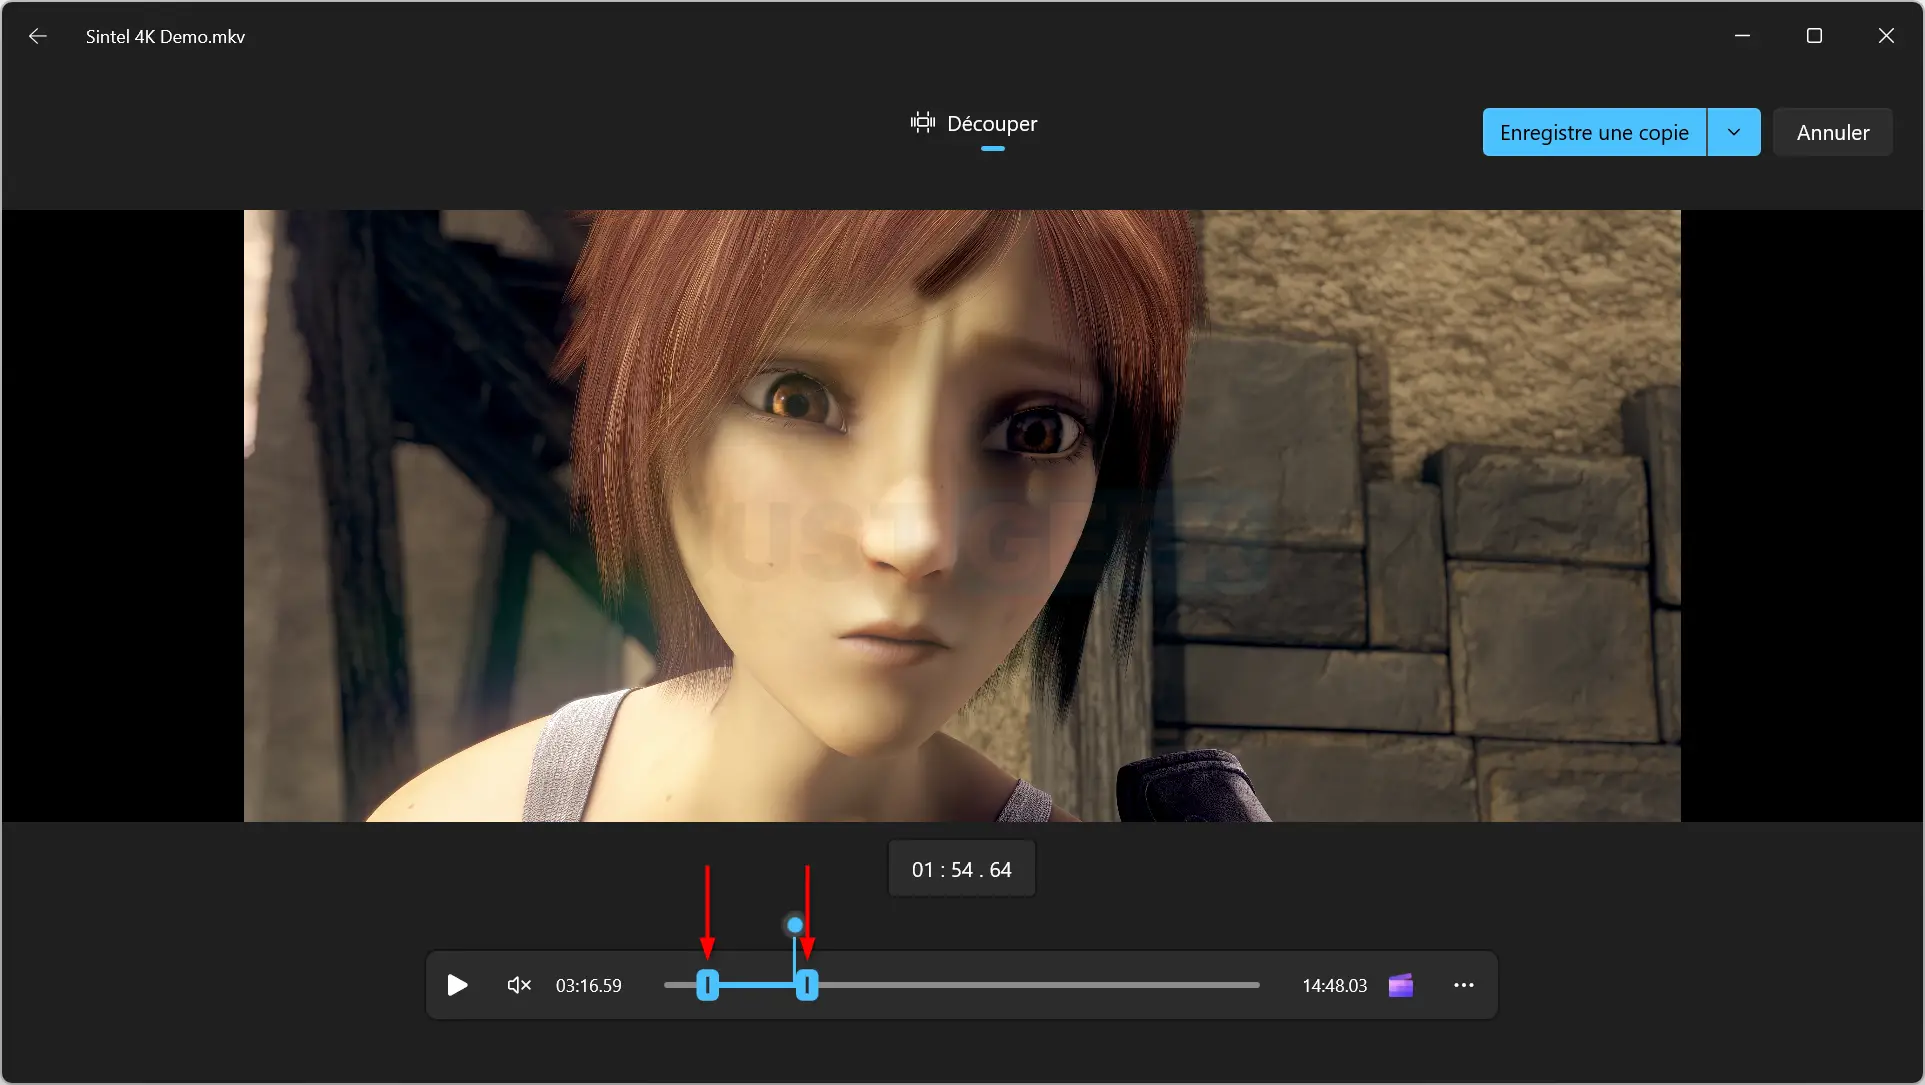Screen dimensions: 1925x1085
Task: Click the 14:48.03 total duration label
Action: pyautogui.click(x=1335, y=986)
